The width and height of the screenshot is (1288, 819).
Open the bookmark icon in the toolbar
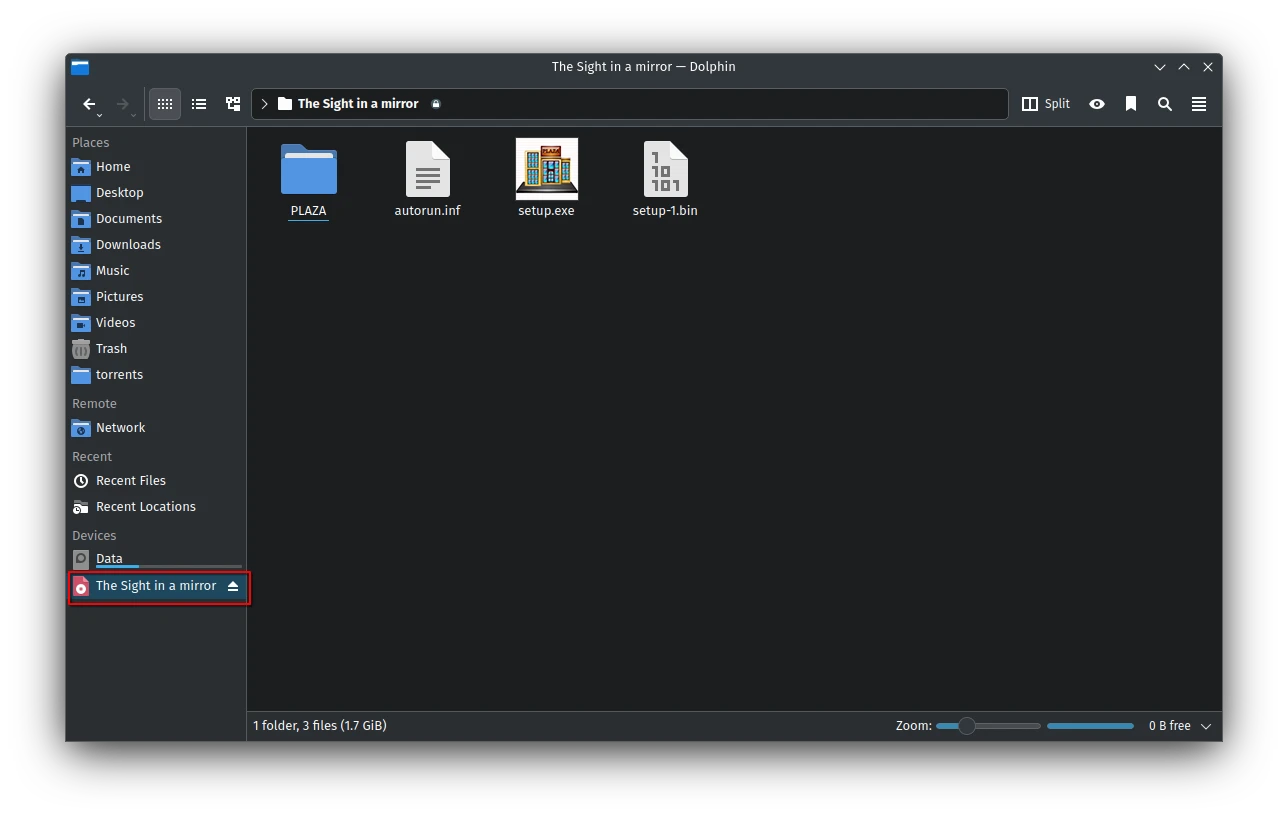click(1131, 103)
